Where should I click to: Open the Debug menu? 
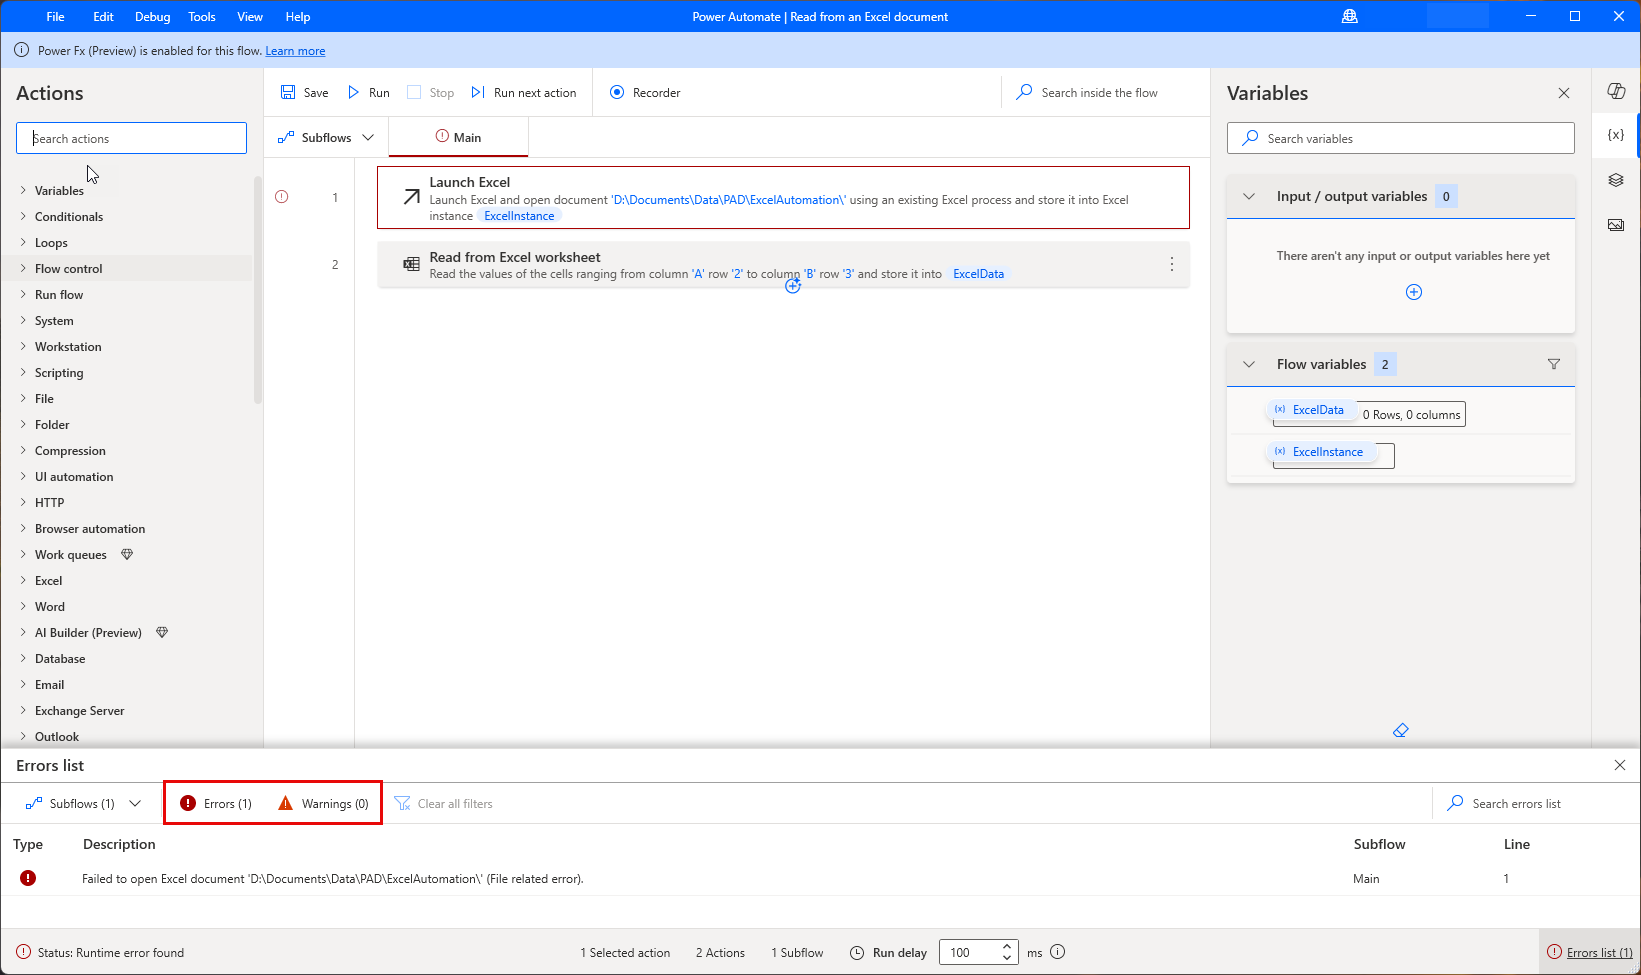[153, 16]
